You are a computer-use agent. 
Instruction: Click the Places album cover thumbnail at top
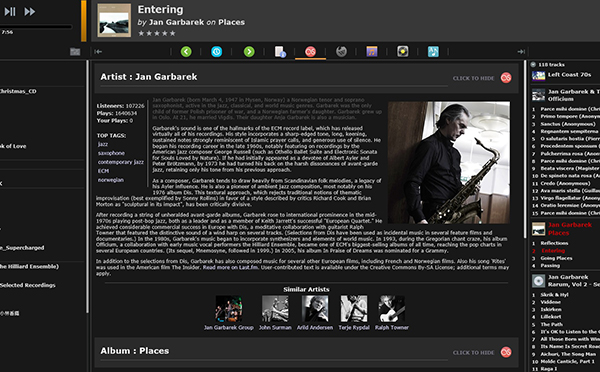[x=114, y=20]
